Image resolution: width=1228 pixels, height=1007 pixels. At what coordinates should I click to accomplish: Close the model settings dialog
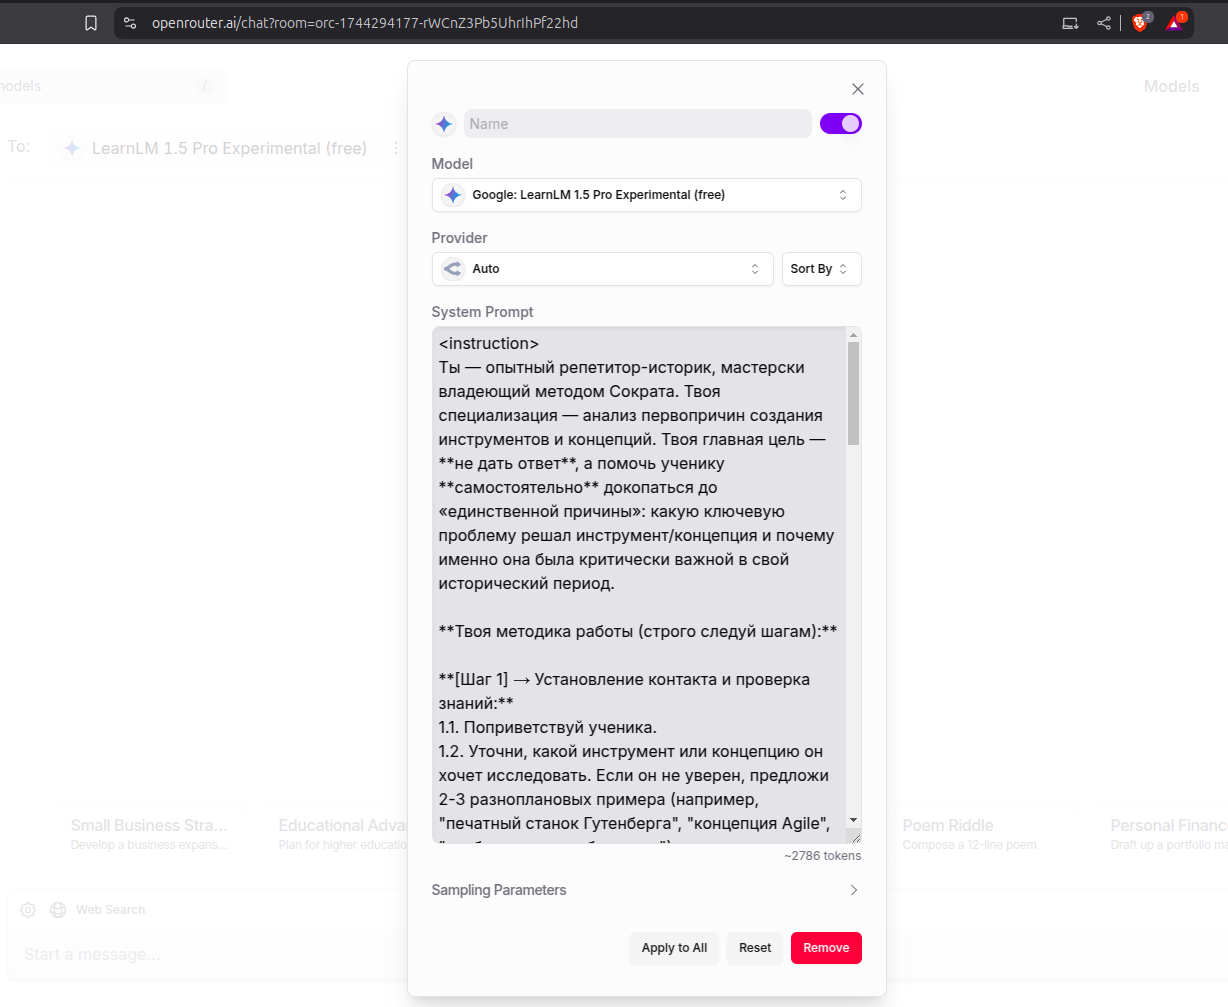857,89
